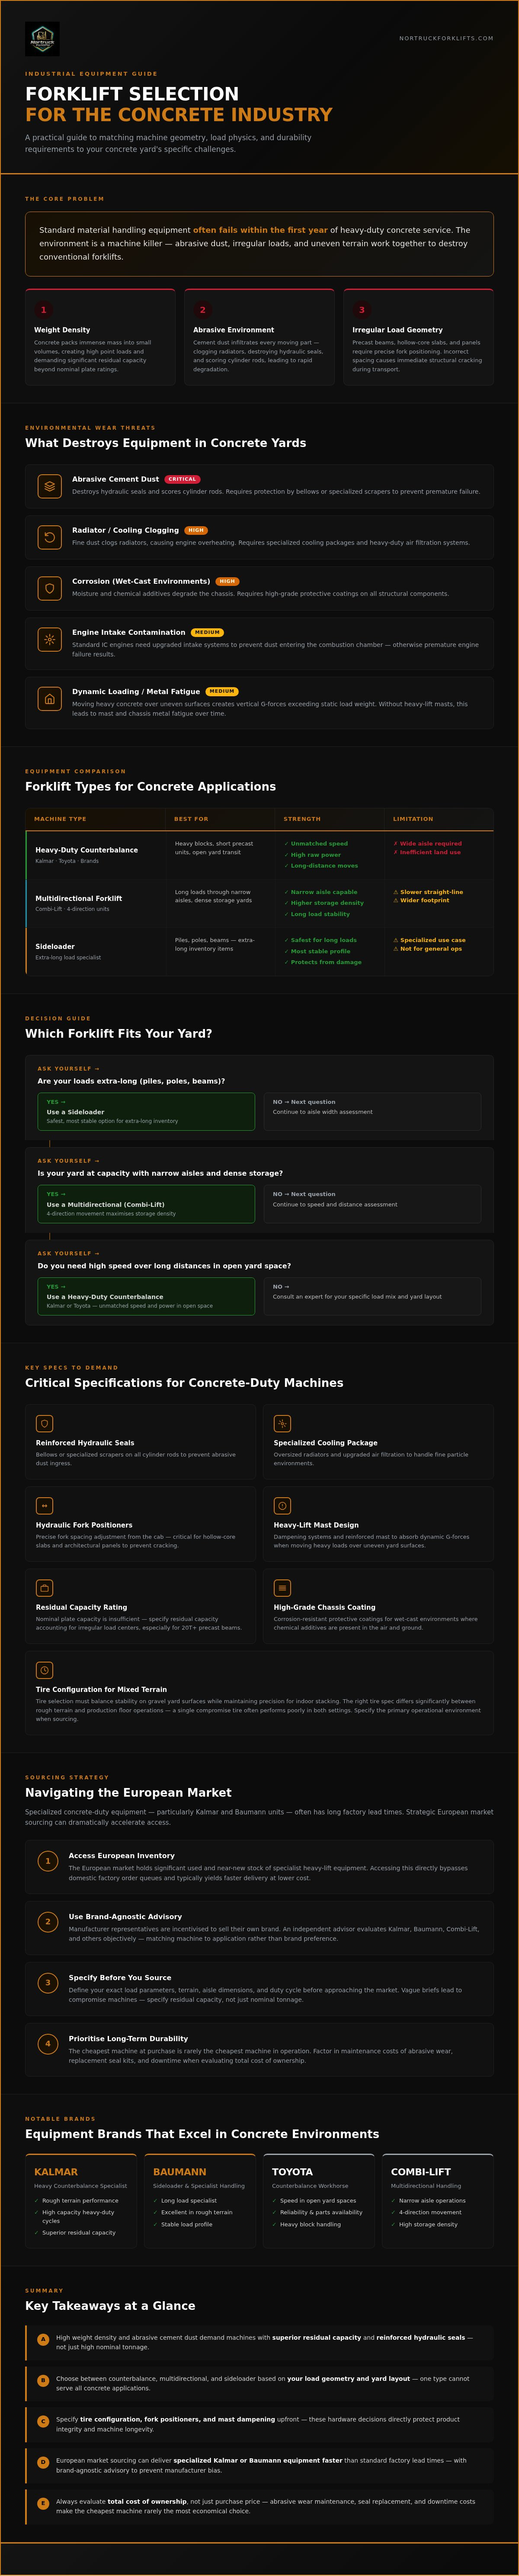Image resolution: width=519 pixels, height=2576 pixels.
Task: Click step 2 circle beside Use Brand-Agnostic Advisory
Action: pos(47,1922)
